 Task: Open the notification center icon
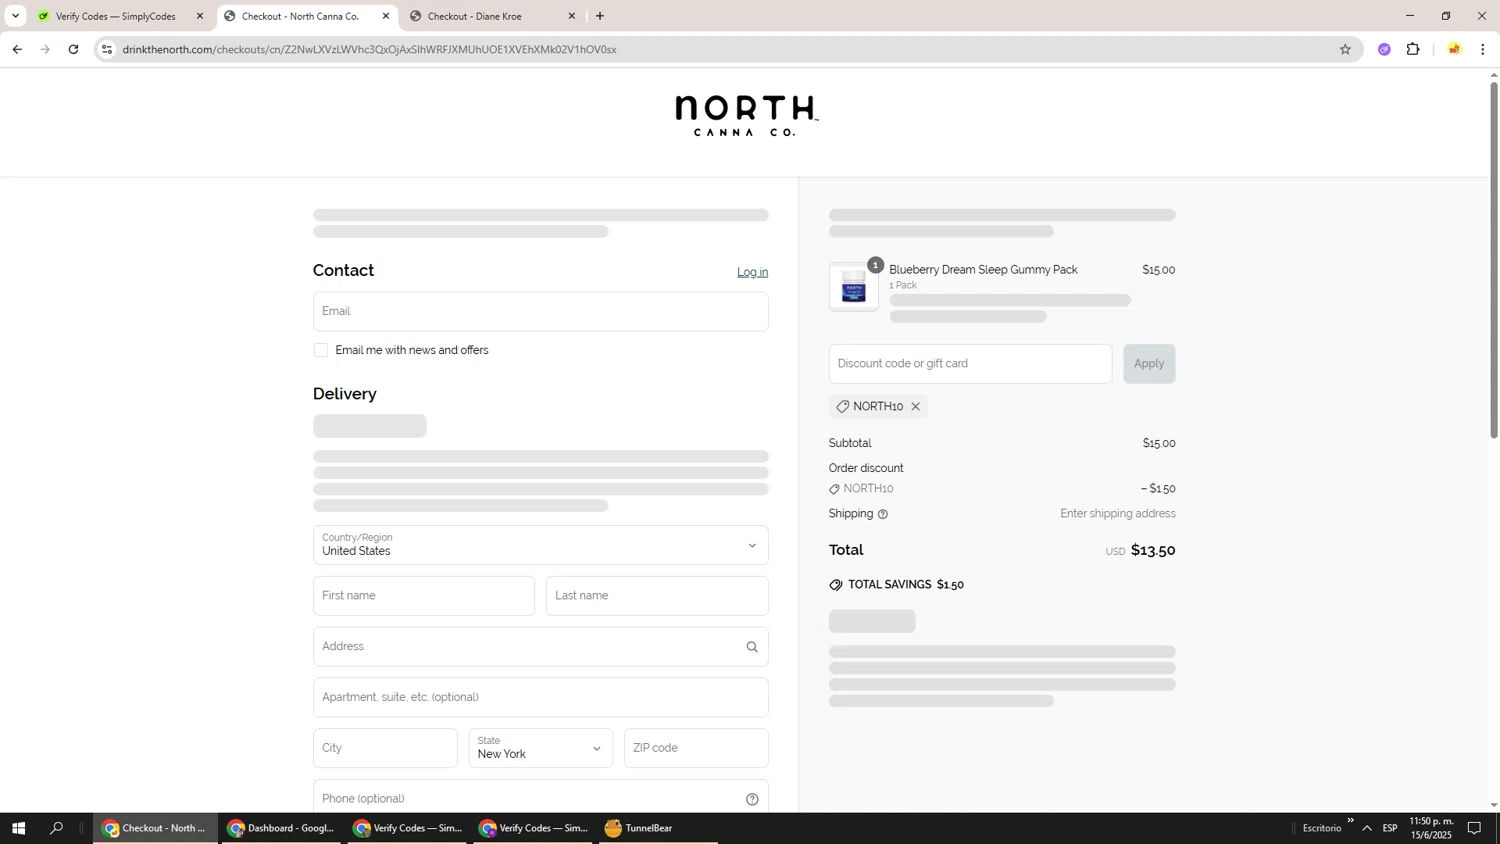[1474, 828]
